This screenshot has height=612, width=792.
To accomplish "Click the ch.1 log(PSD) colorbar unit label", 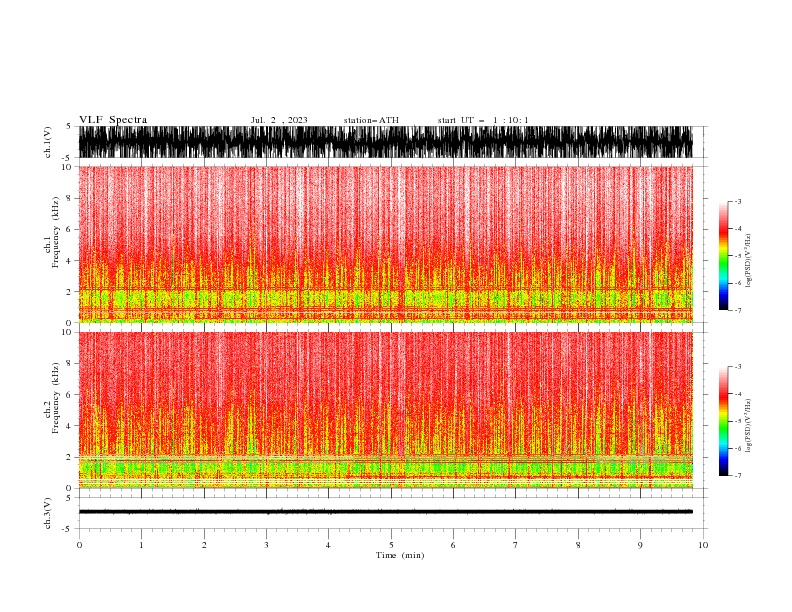I will point(748,261).
